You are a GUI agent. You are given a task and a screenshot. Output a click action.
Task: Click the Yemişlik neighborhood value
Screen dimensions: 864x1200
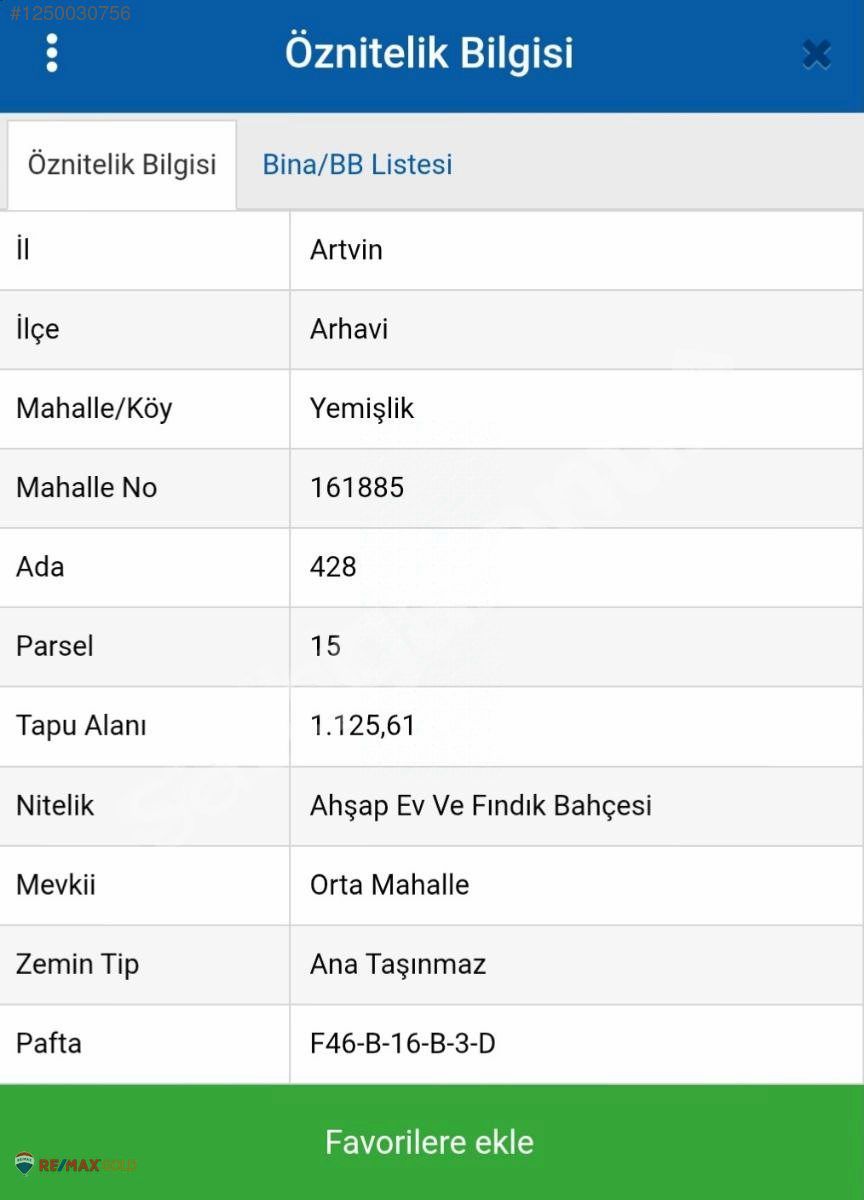point(362,408)
